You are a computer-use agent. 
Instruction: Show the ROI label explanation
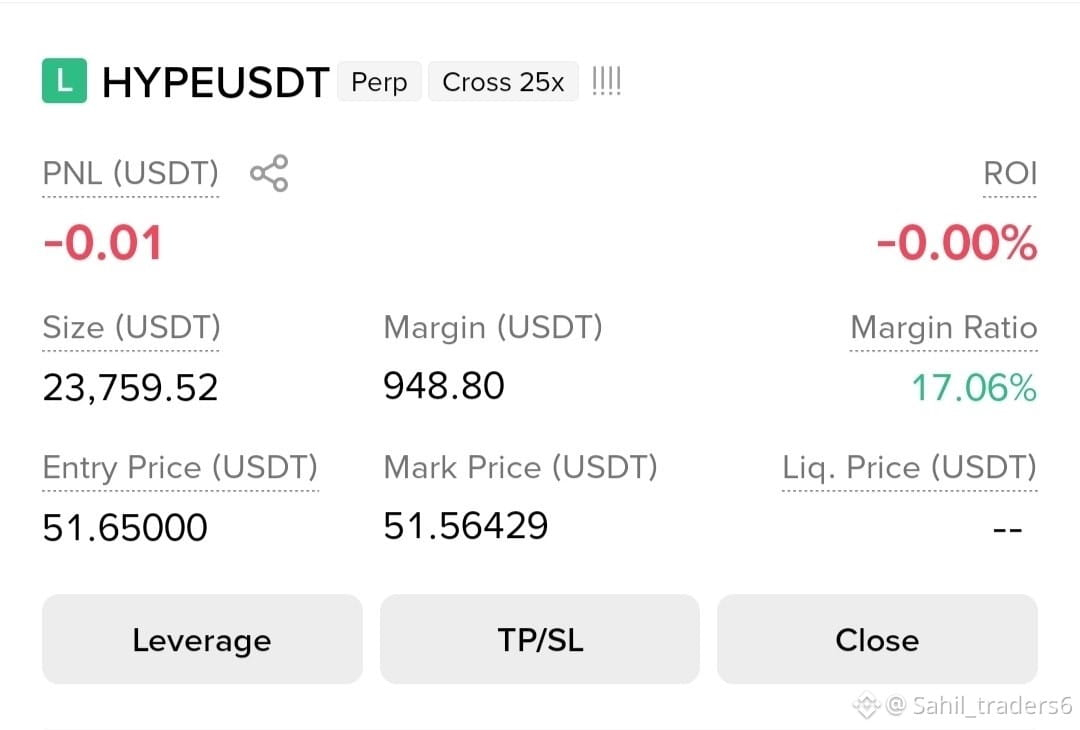pos(1010,174)
